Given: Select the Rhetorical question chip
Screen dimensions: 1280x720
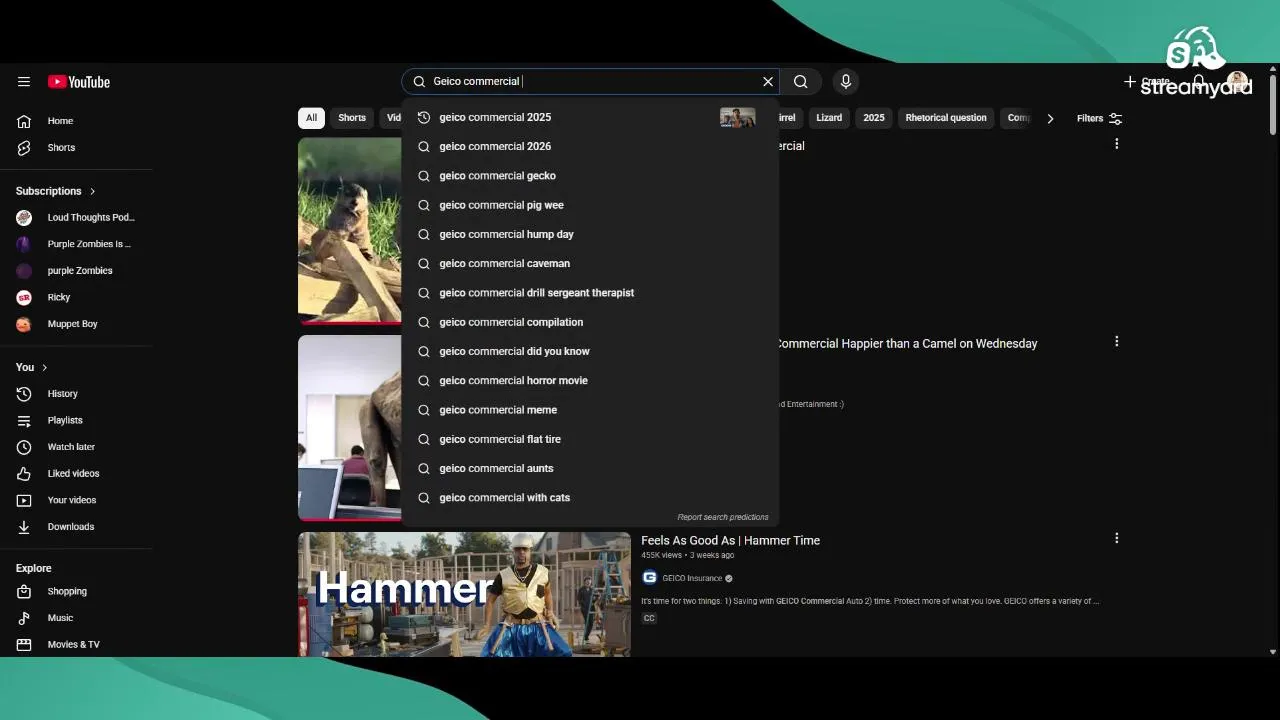Looking at the screenshot, I should click(946, 118).
